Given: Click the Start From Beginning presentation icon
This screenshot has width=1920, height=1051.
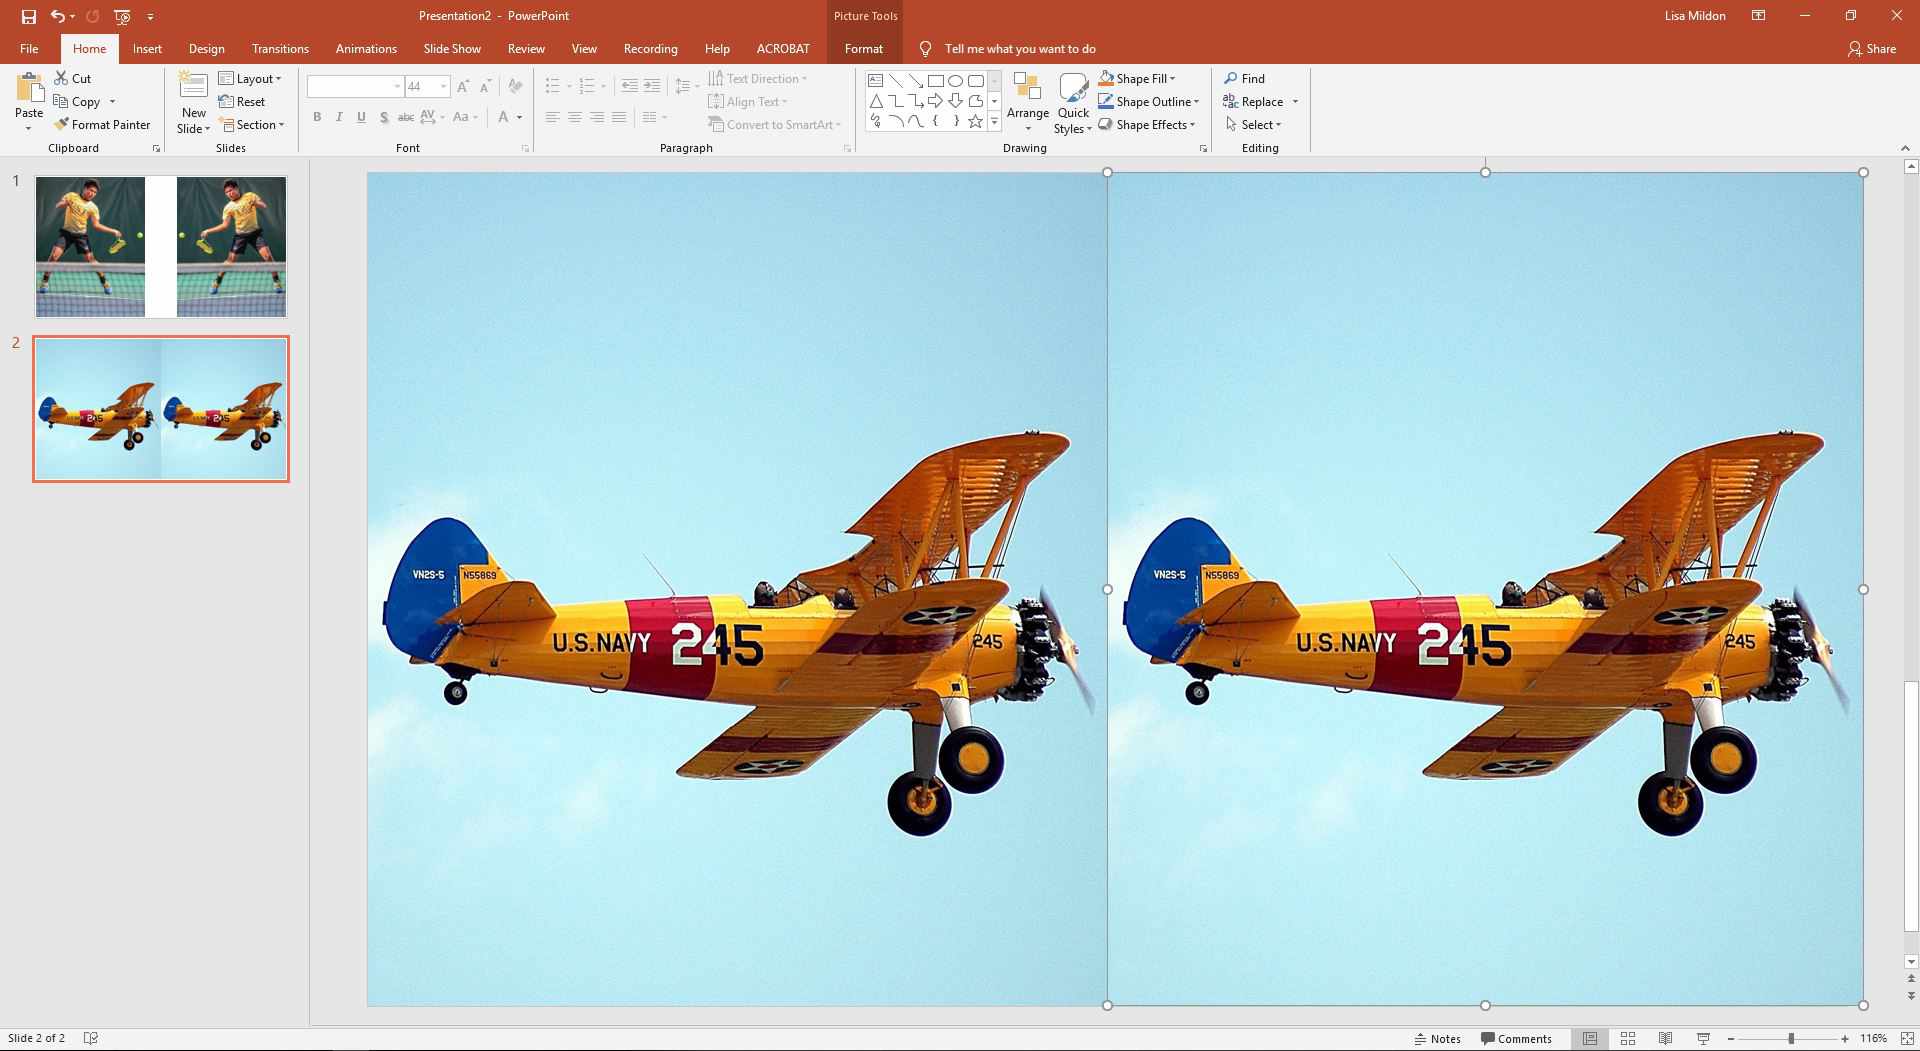Looking at the screenshot, I should point(122,16).
